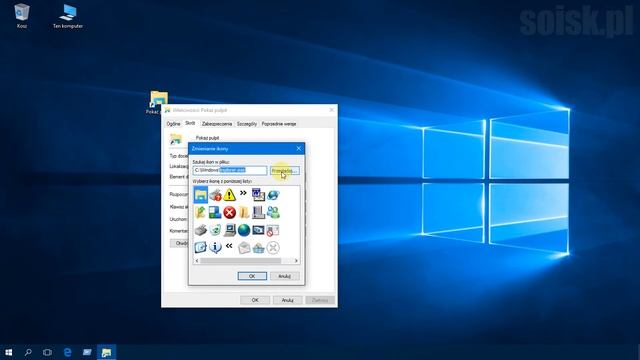Switch to the Skrót tab
Viewport: 640px width, 360px height.
[x=190, y=123]
